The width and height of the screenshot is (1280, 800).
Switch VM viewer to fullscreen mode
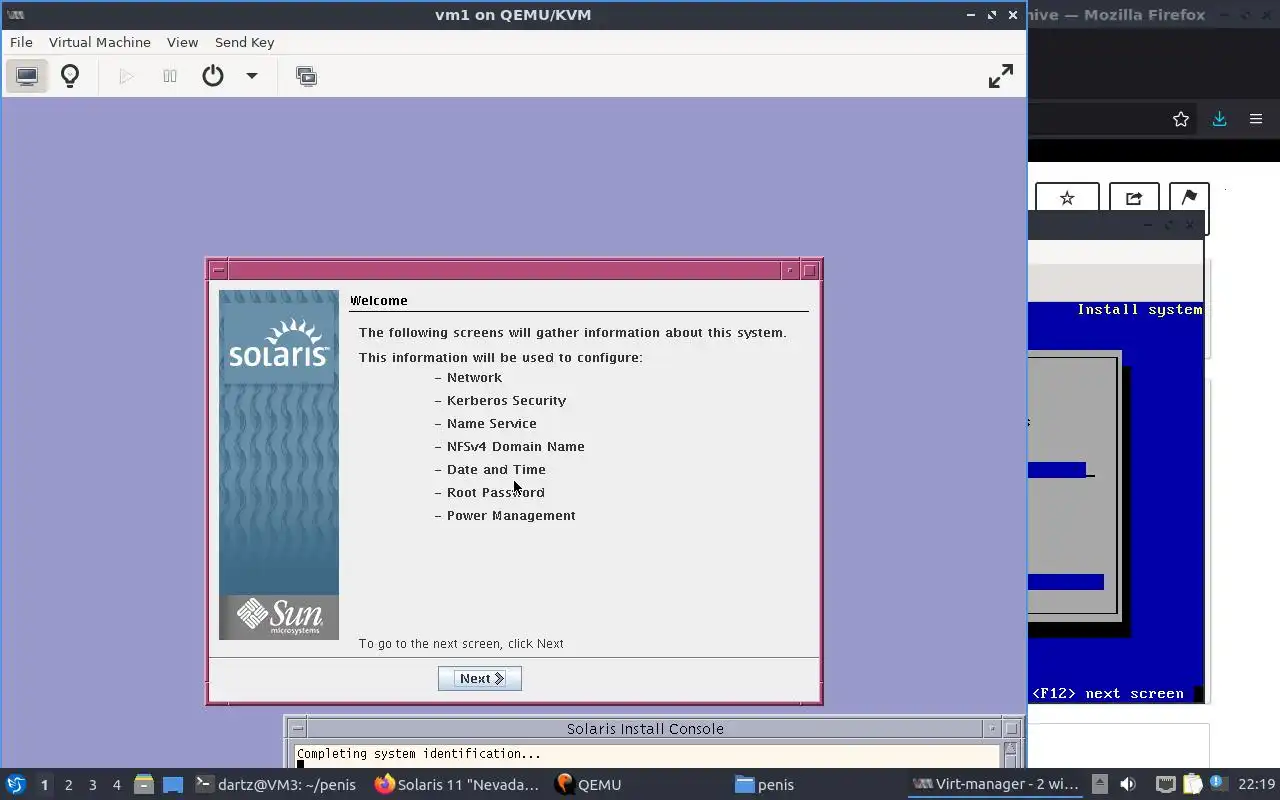tap(1001, 76)
